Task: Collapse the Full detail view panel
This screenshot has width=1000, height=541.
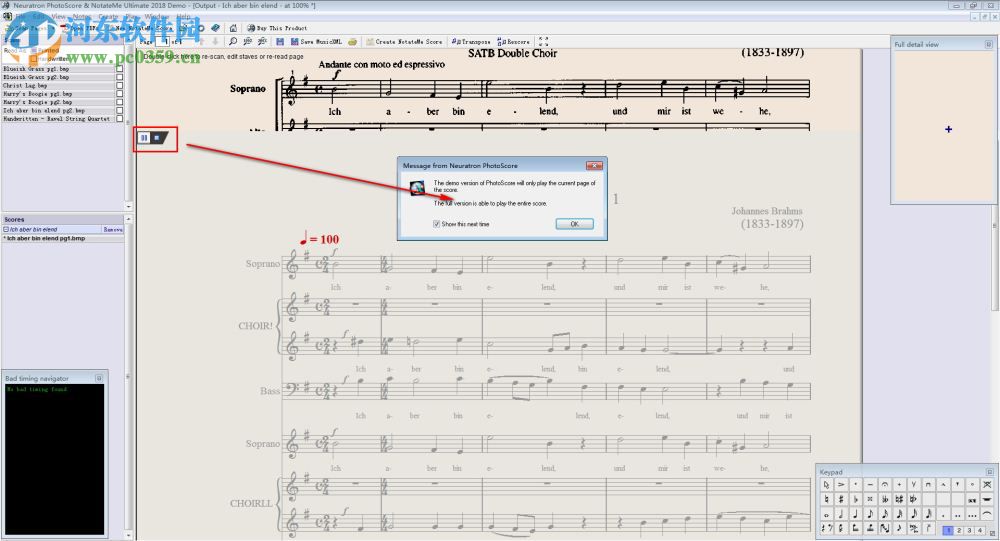Action: [x=989, y=45]
